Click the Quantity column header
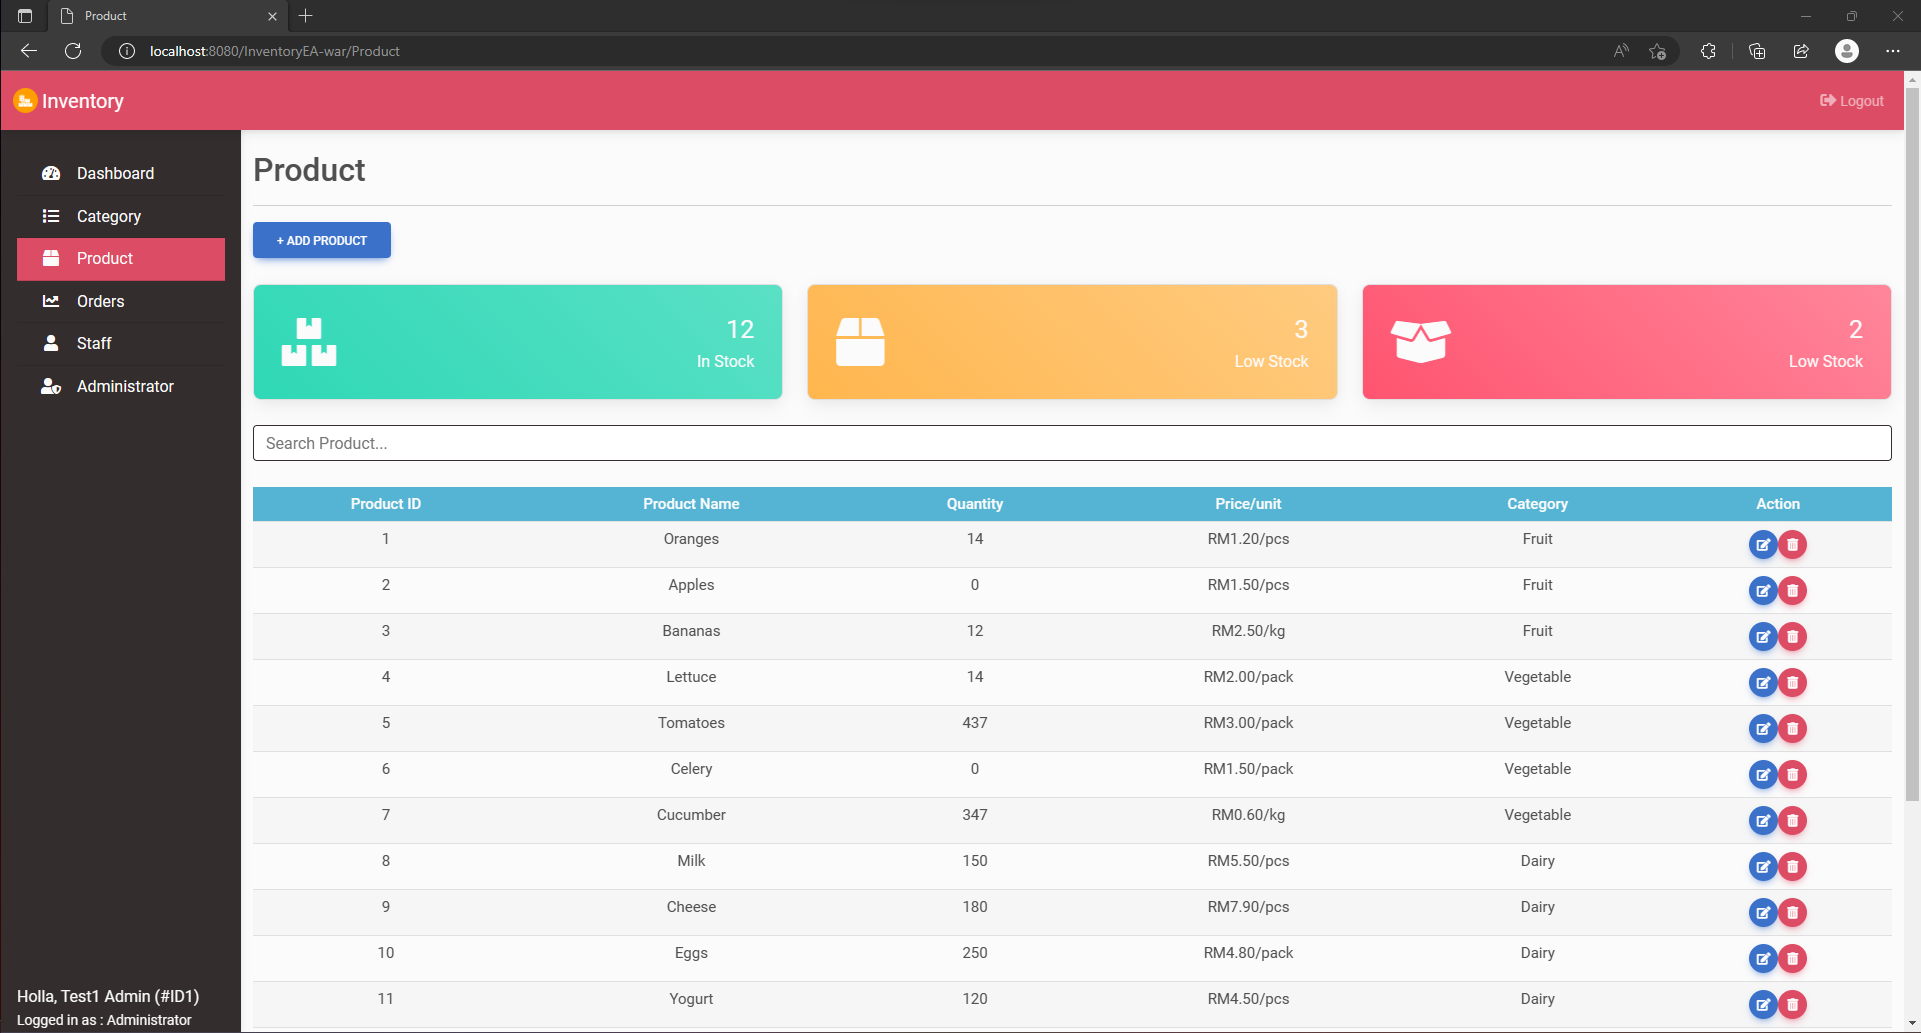Image resolution: width=1921 pixels, height=1033 pixels. pos(975,504)
